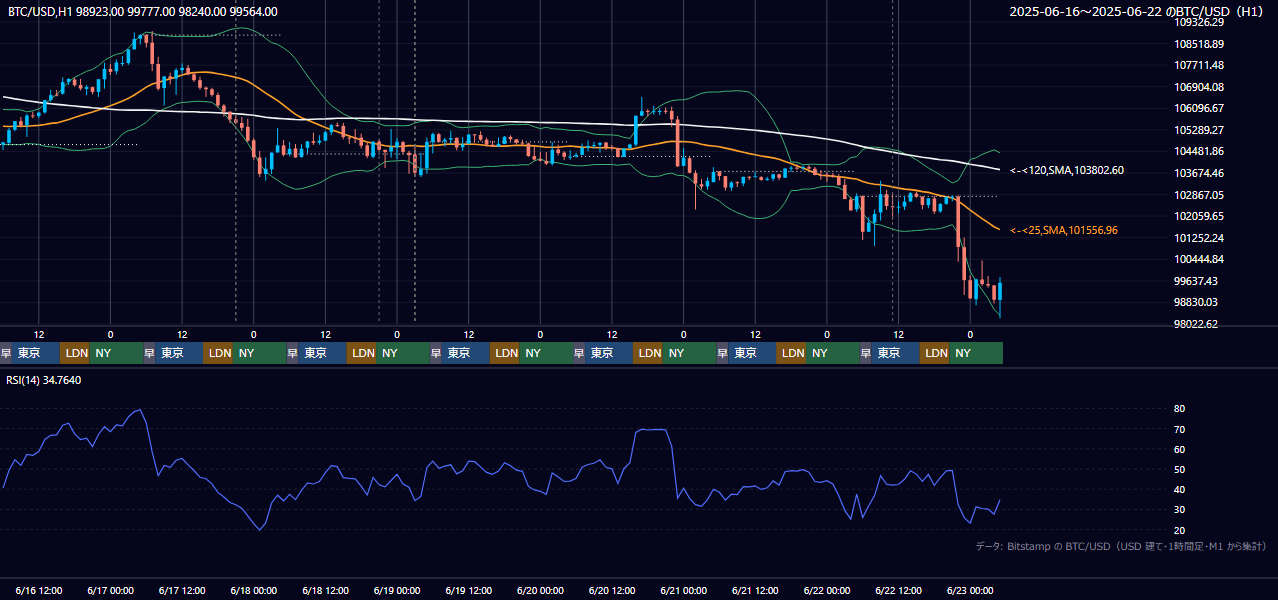Click price axis value 101252.24

1200,238
